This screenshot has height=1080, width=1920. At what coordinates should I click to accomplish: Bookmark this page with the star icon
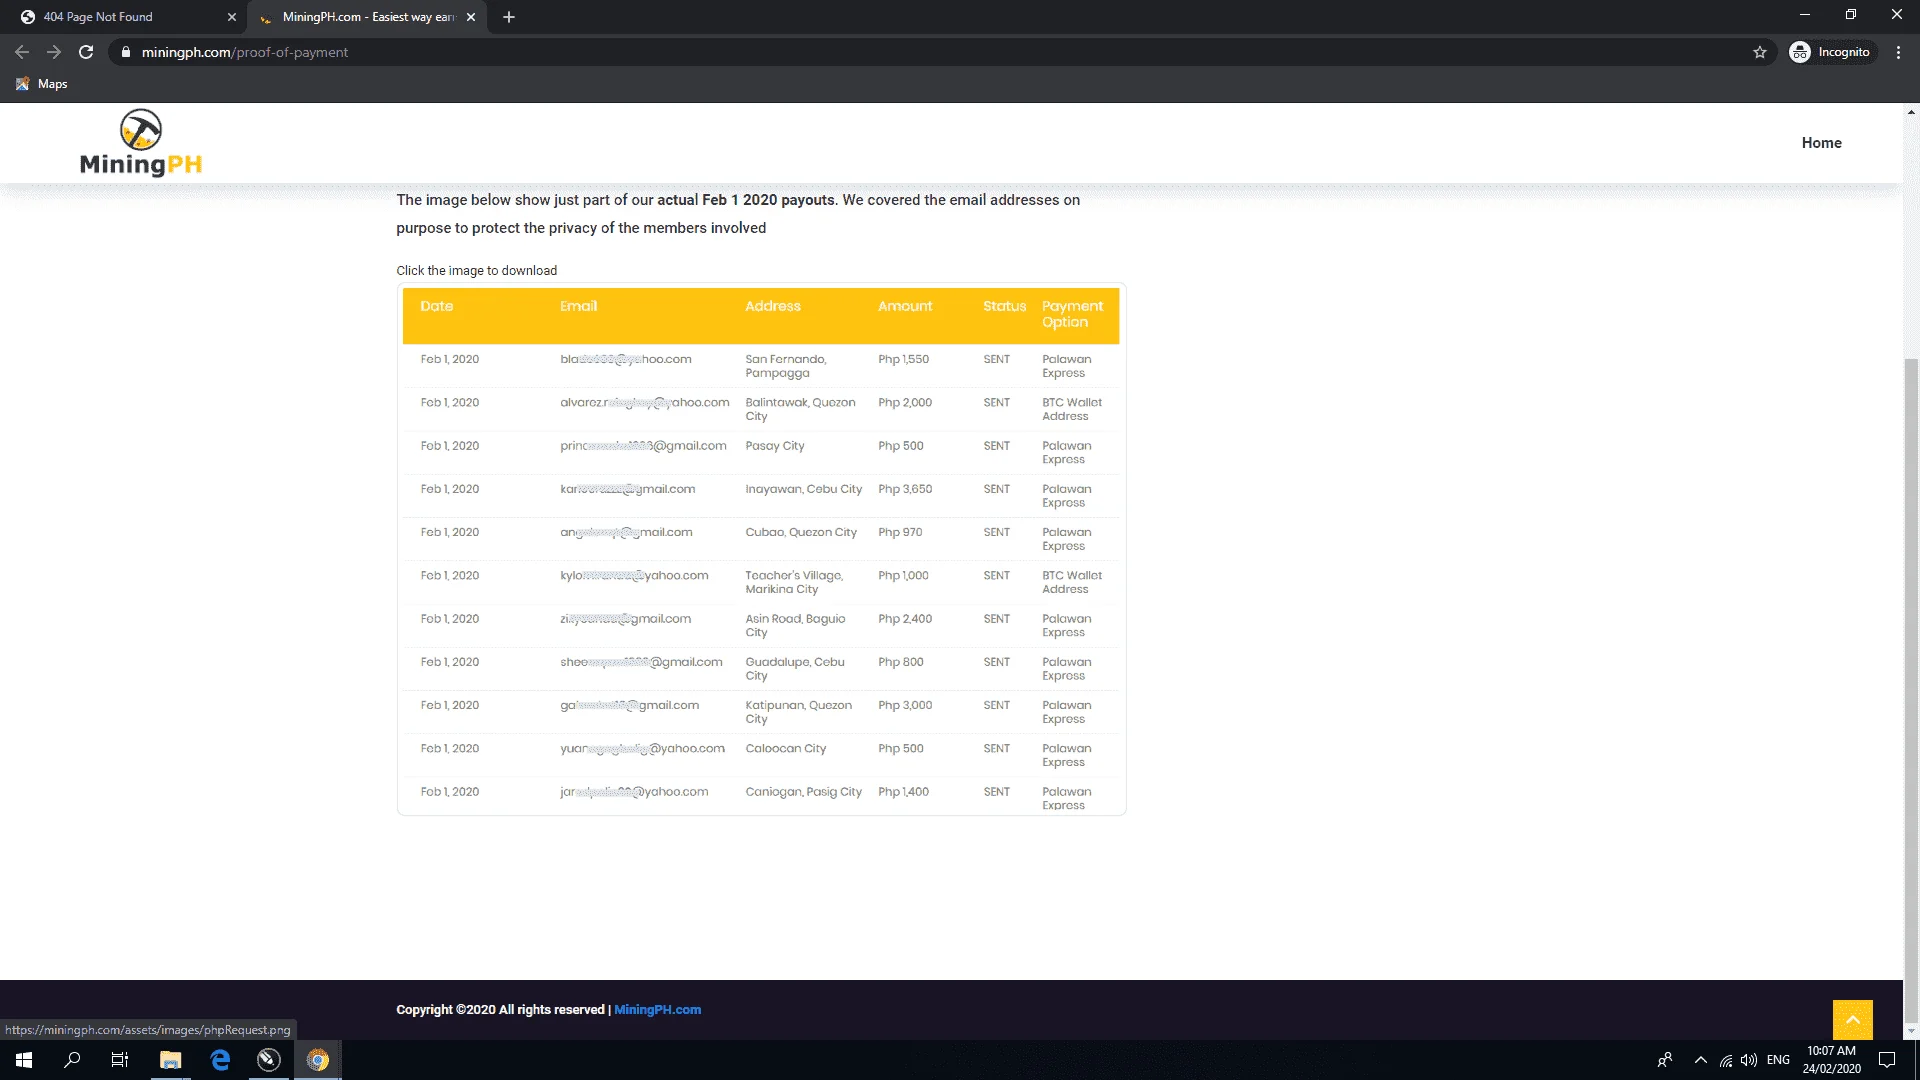[x=1760, y=52]
